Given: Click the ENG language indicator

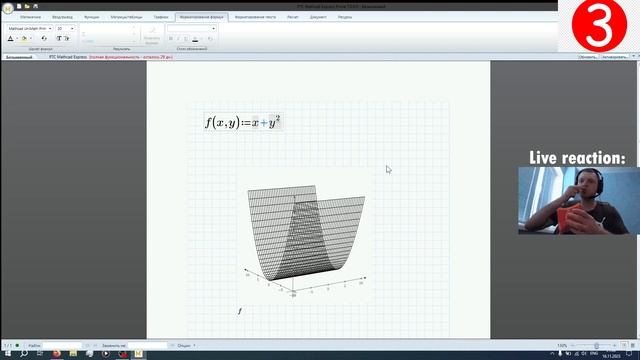Looking at the screenshot, I should 594,353.
